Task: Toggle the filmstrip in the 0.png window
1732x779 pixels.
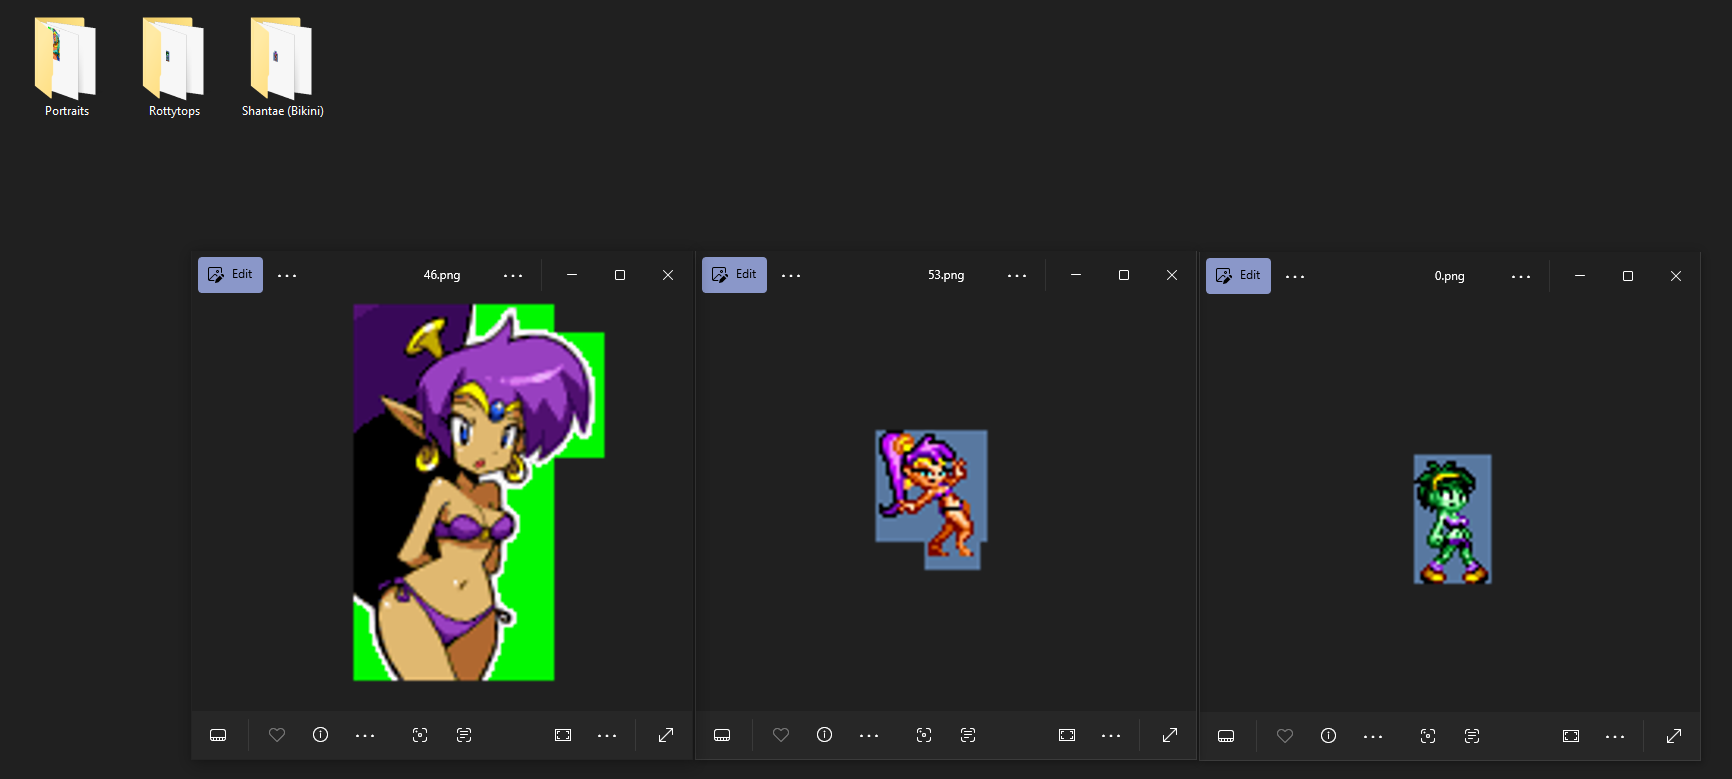Action: point(1226,736)
